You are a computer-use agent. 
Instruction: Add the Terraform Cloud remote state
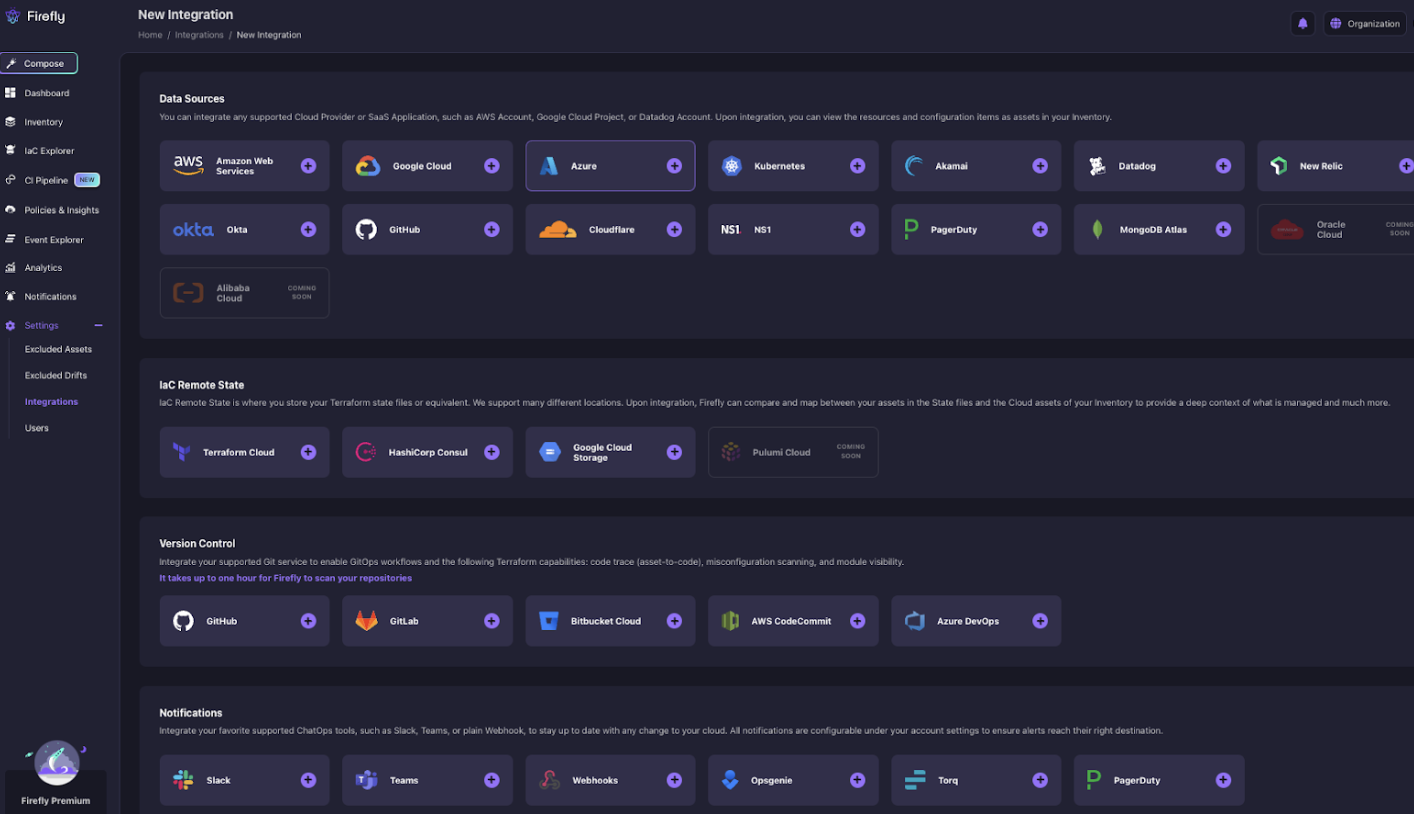click(308, 452)
